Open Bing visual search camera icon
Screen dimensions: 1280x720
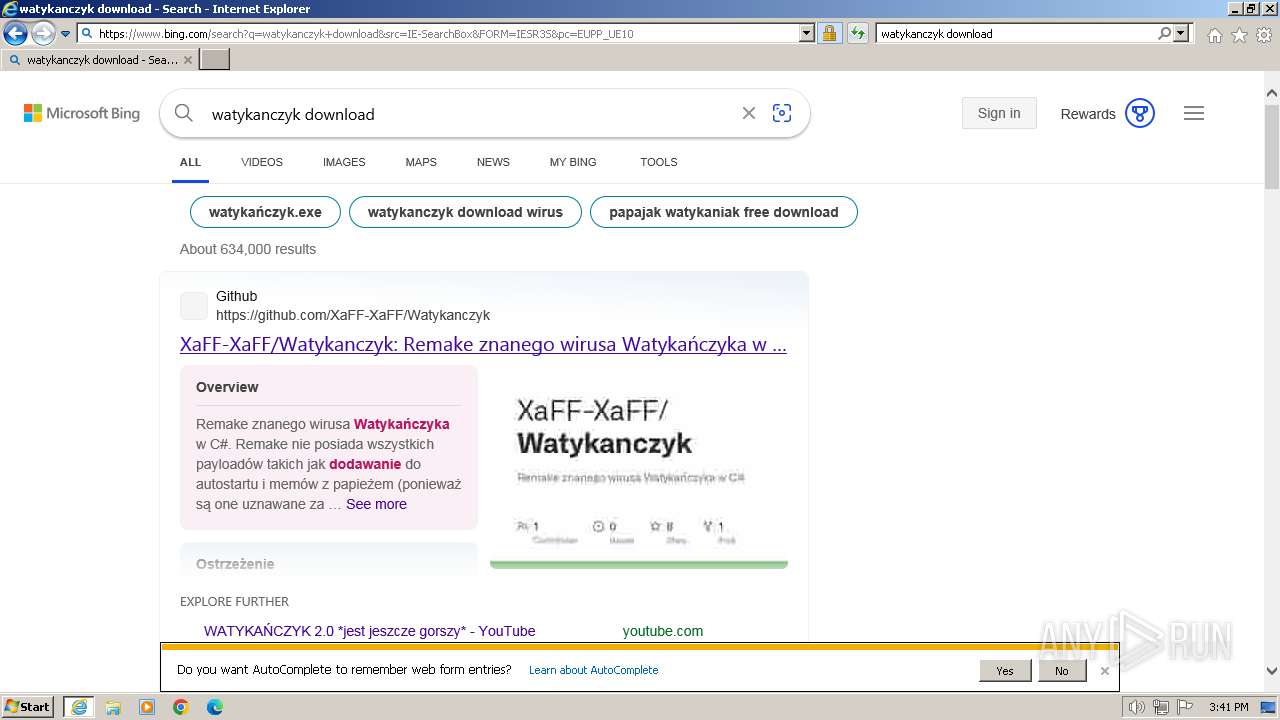click(782, 113)
